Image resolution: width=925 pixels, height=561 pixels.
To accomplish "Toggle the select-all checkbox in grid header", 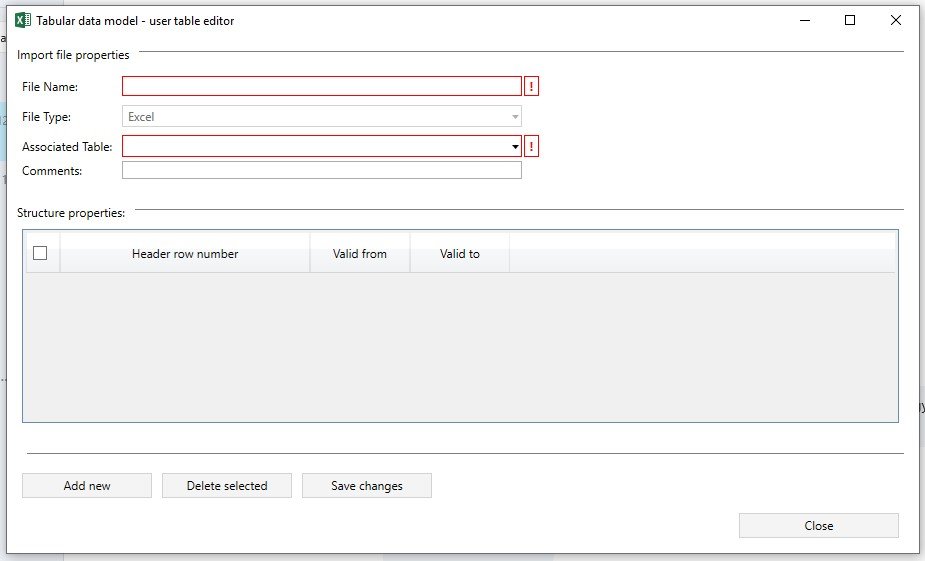I will tap(40, 253).
